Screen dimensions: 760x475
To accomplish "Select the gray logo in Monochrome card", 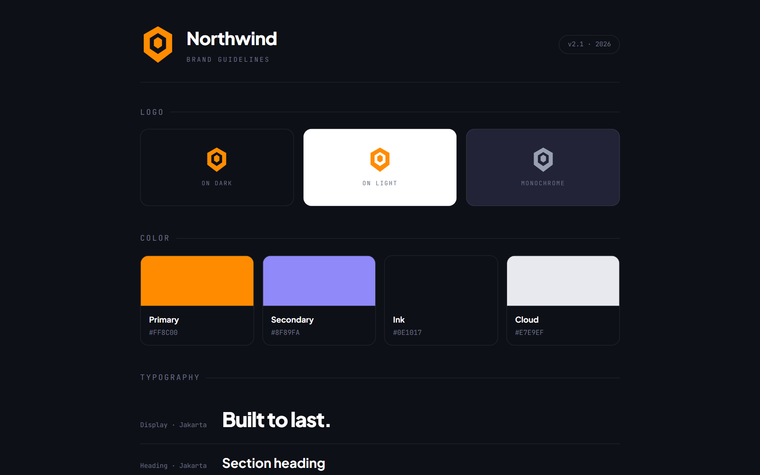I will 543,159.
